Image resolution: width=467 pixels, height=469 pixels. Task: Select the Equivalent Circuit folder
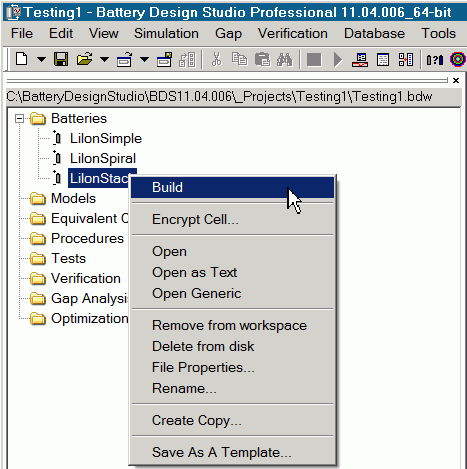[x=90, y=218]
